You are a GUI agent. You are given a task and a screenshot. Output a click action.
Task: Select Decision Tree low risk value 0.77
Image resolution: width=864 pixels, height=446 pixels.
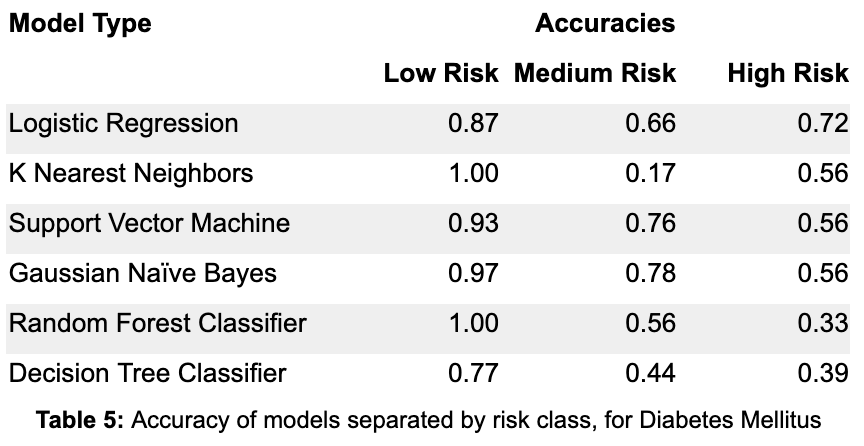[473, 373]
